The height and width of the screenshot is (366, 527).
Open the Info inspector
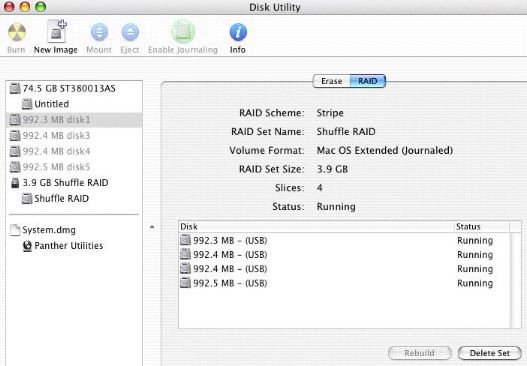click(x=238, y=32)
